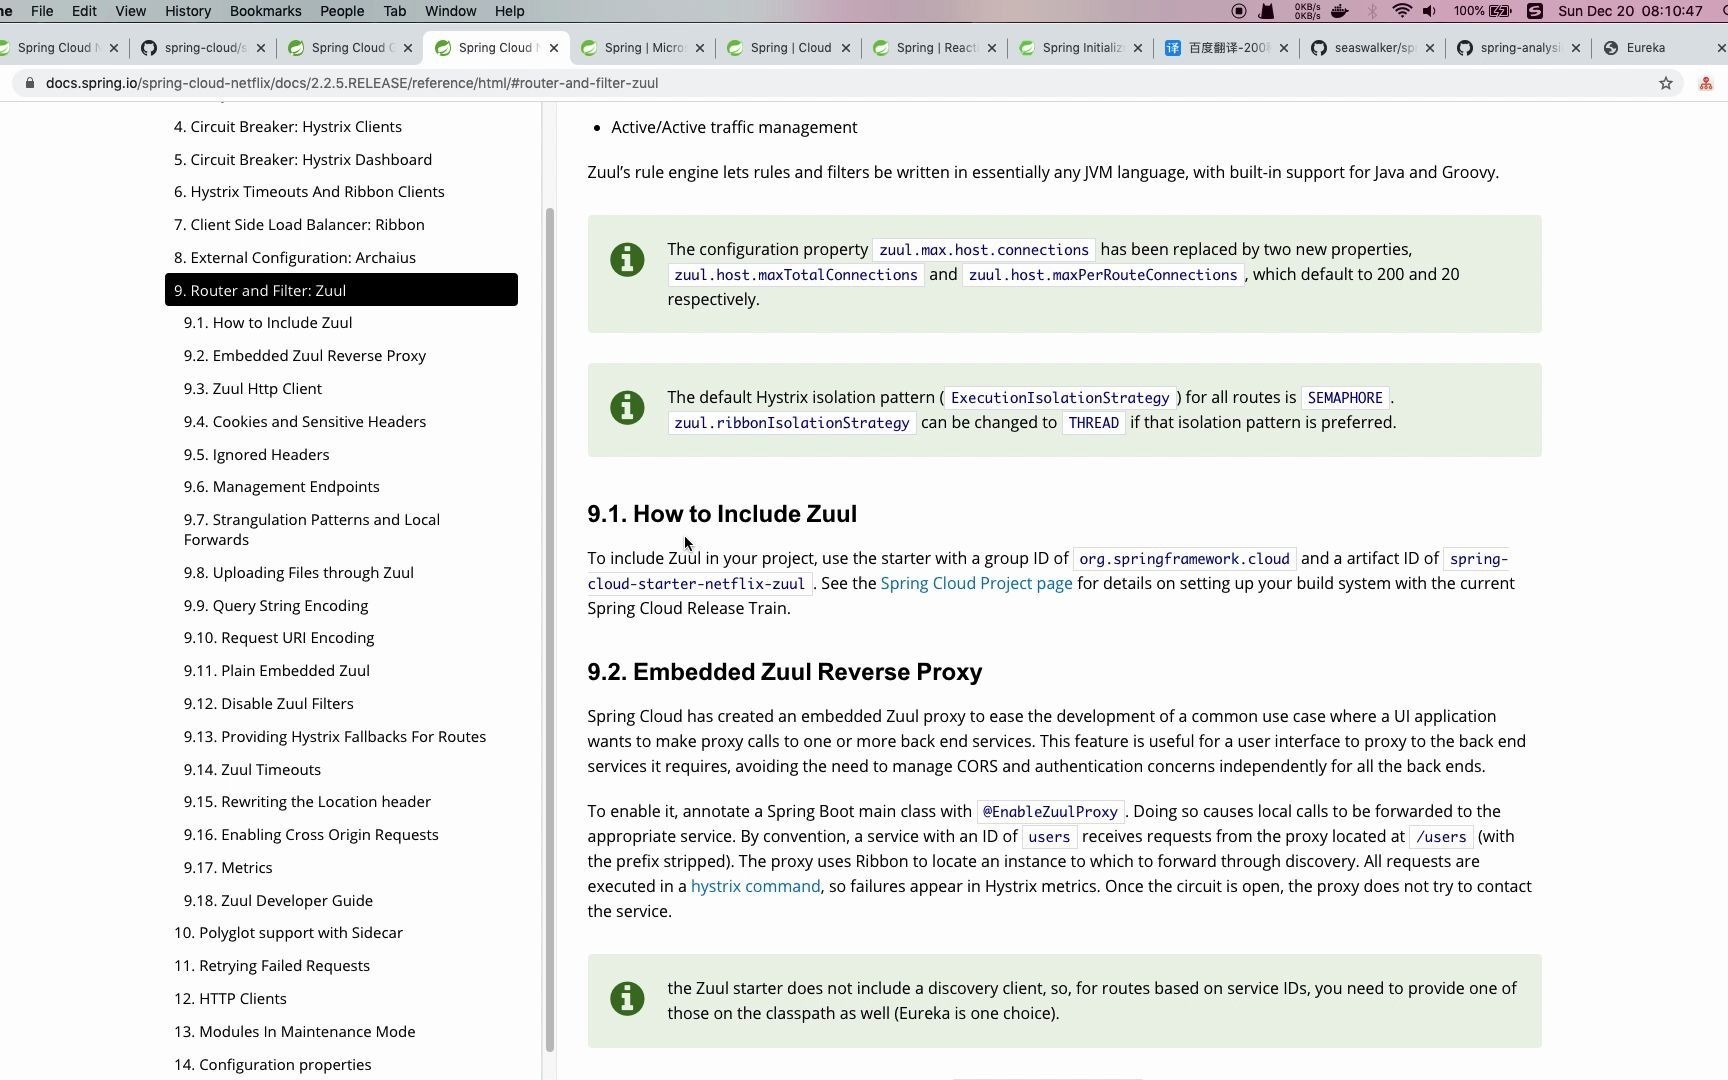Click the address bar URL field
1728x1080 pixels.
point(840,83)
